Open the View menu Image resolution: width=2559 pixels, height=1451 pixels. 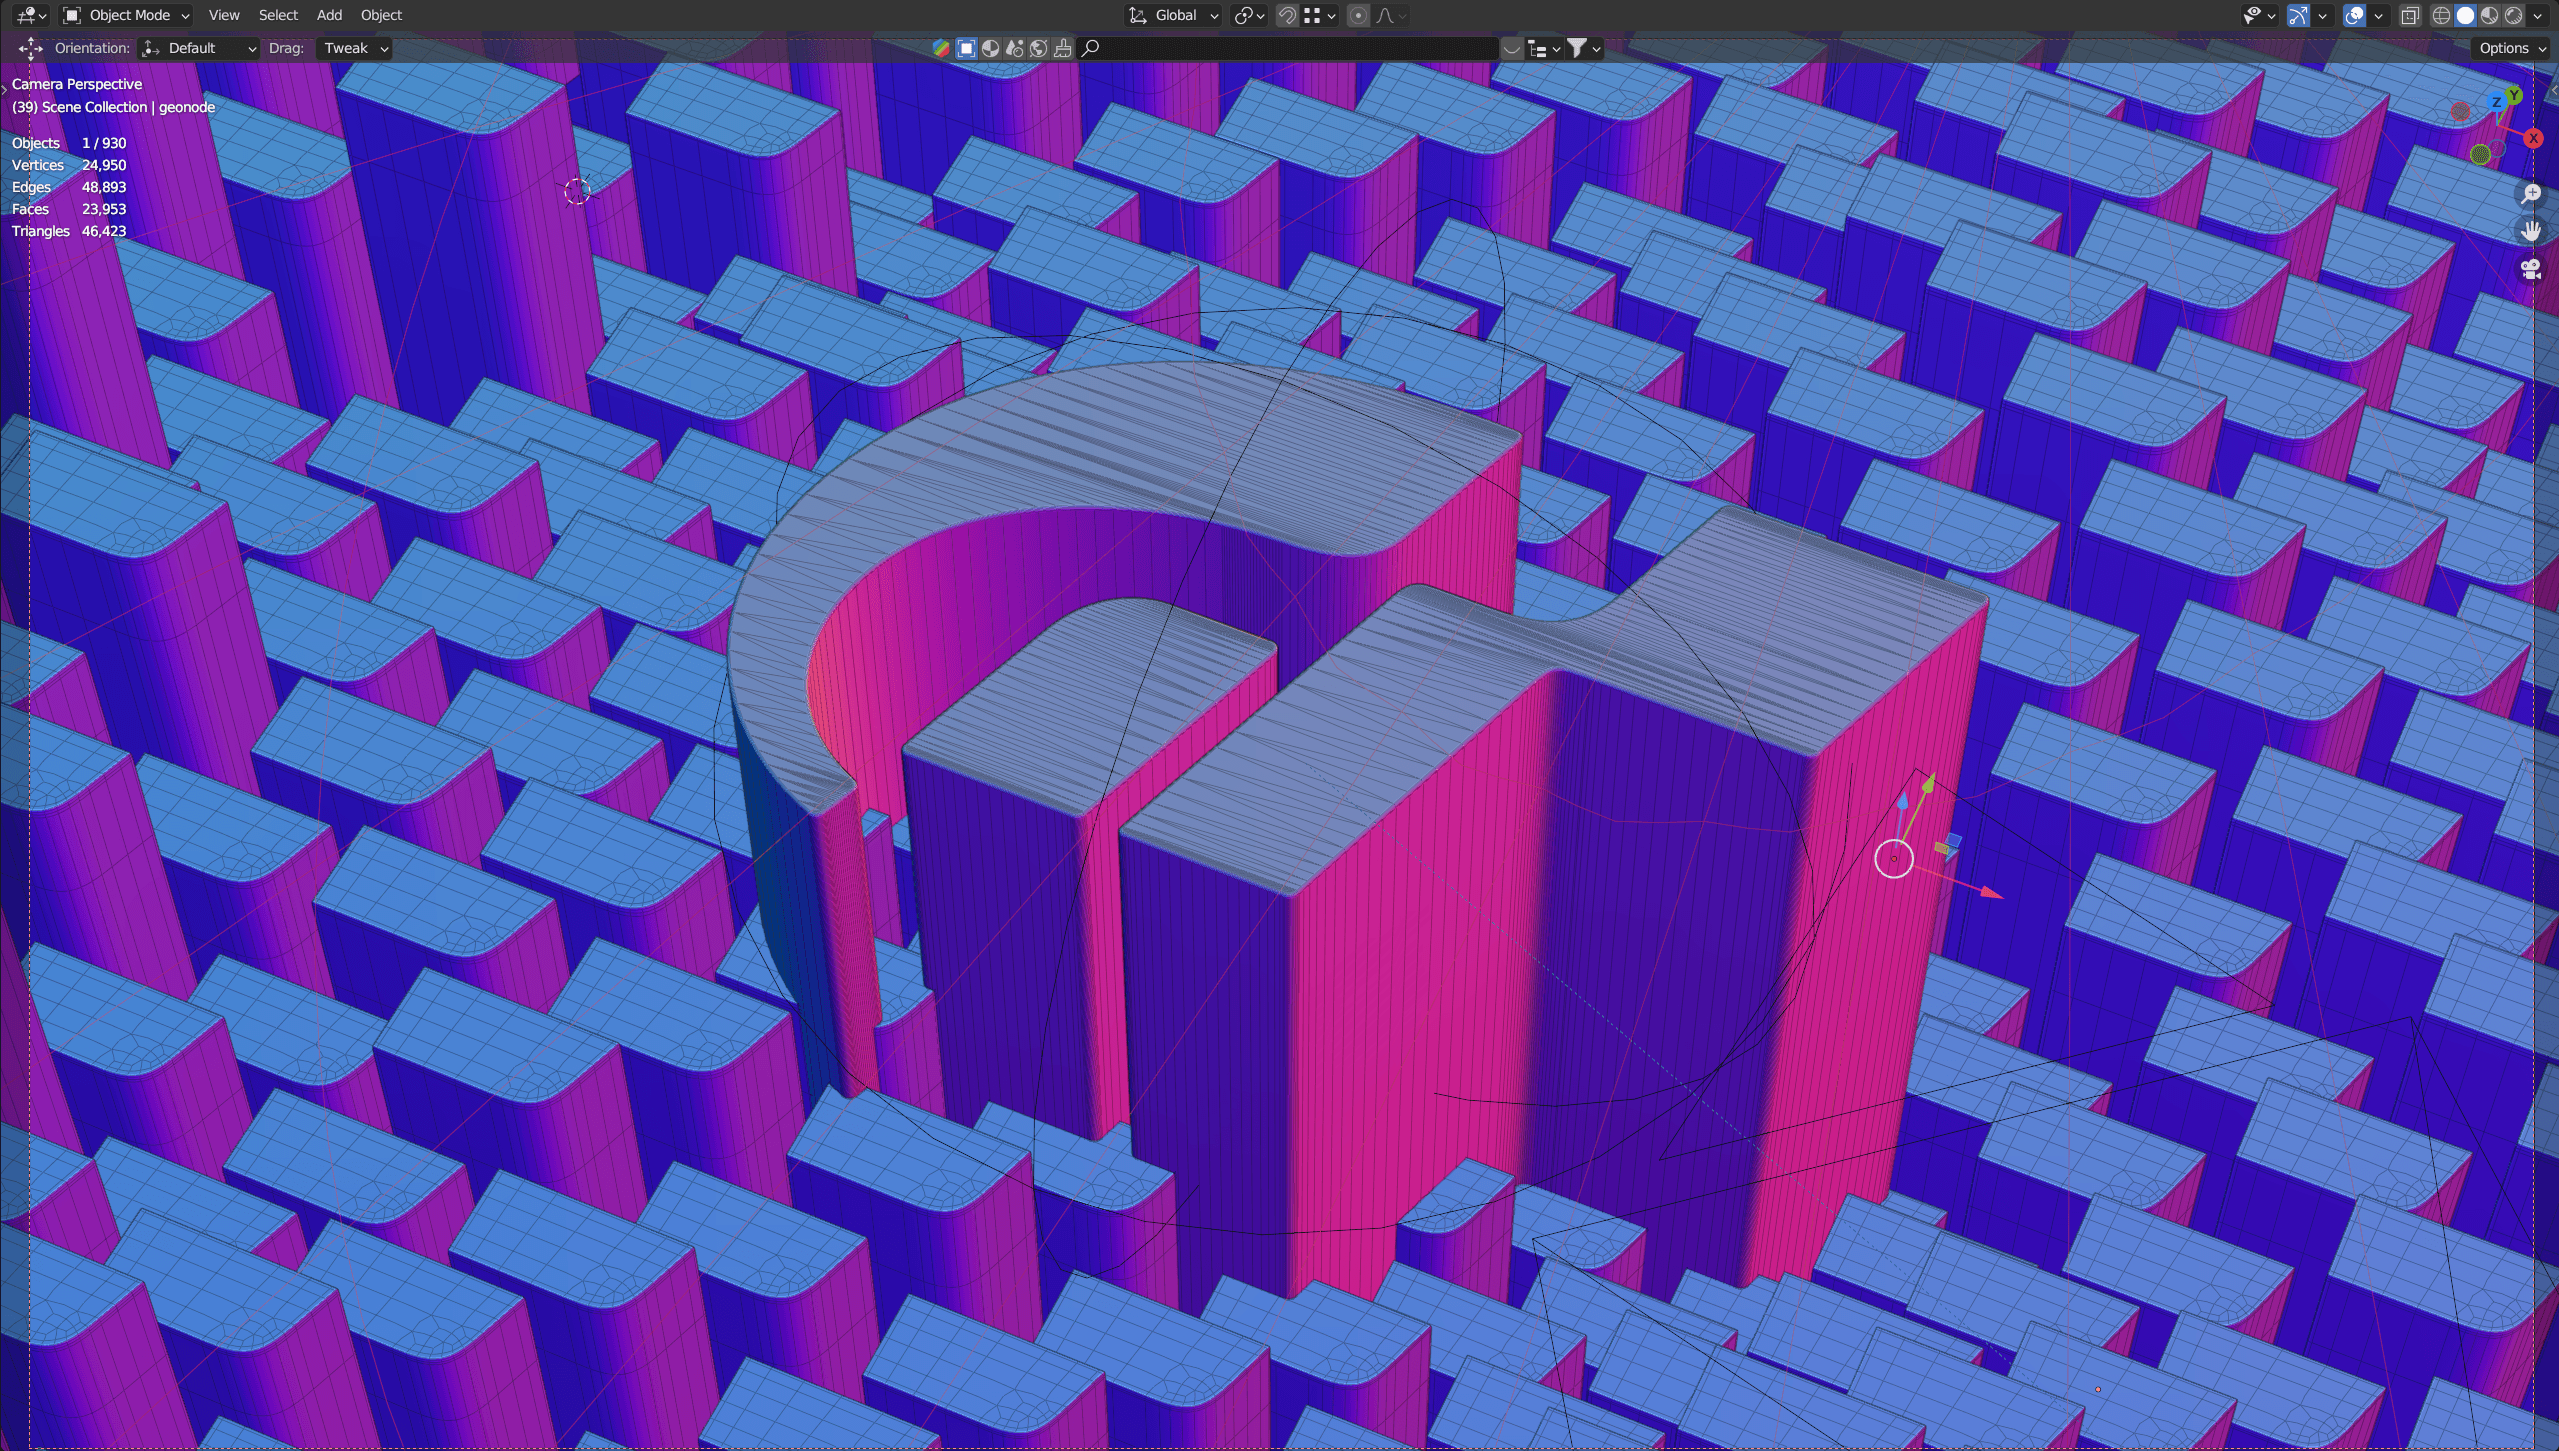tap(224, 15)
